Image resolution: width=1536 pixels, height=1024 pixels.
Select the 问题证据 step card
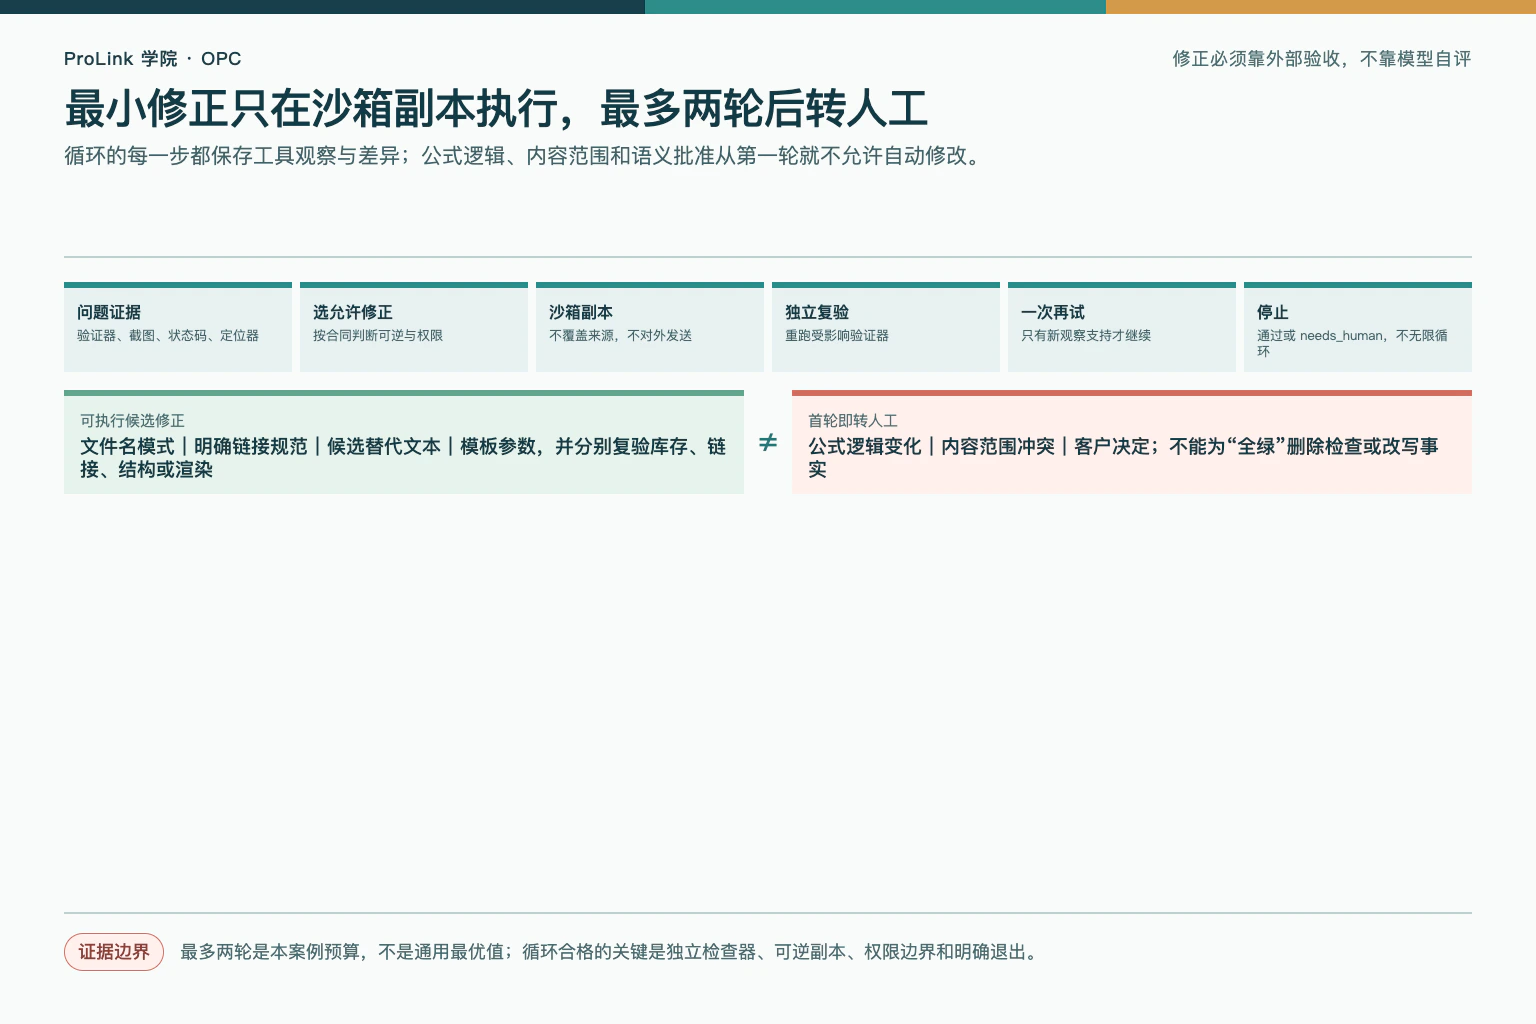pyautogui.click(x=178, y=327)
